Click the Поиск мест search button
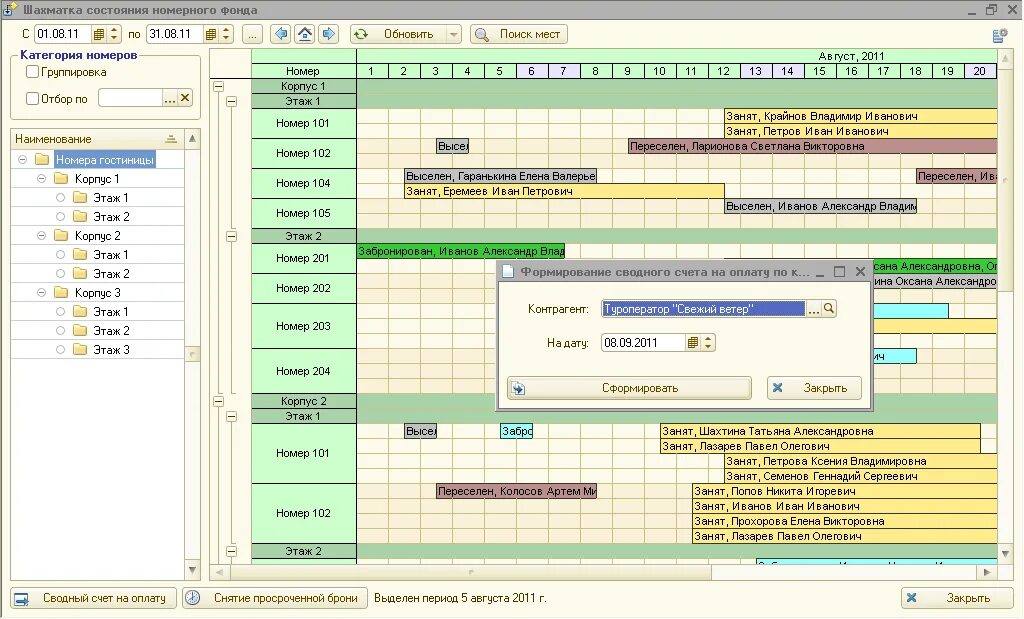The height and width of the screenshot is (619, 1024). click(519, 34)
